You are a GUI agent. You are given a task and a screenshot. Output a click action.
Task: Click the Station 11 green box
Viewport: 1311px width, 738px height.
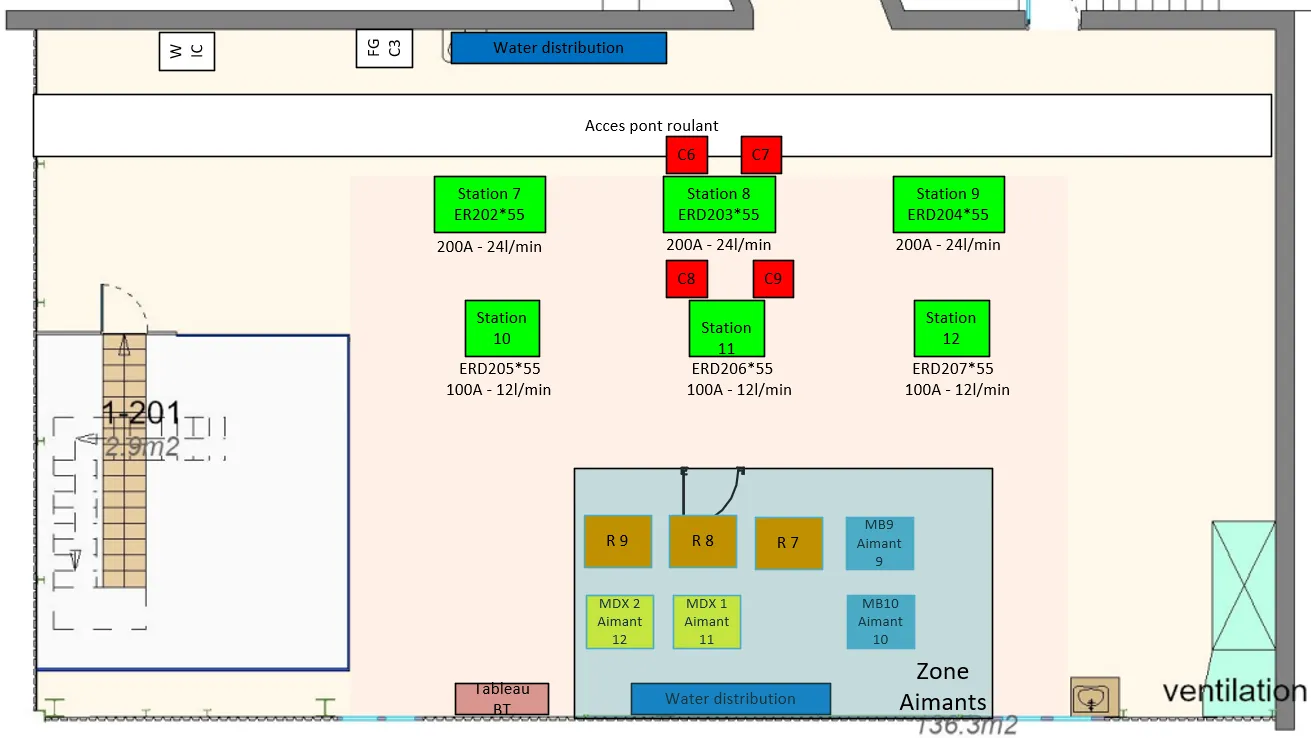click(726, 328)
